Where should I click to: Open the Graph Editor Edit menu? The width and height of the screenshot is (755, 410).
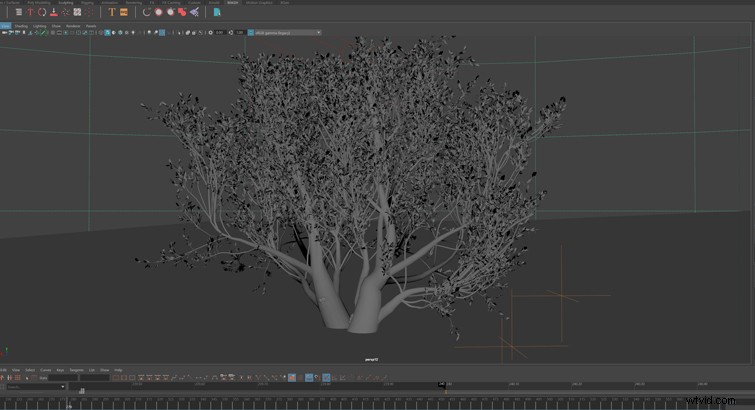coord(2,370)
